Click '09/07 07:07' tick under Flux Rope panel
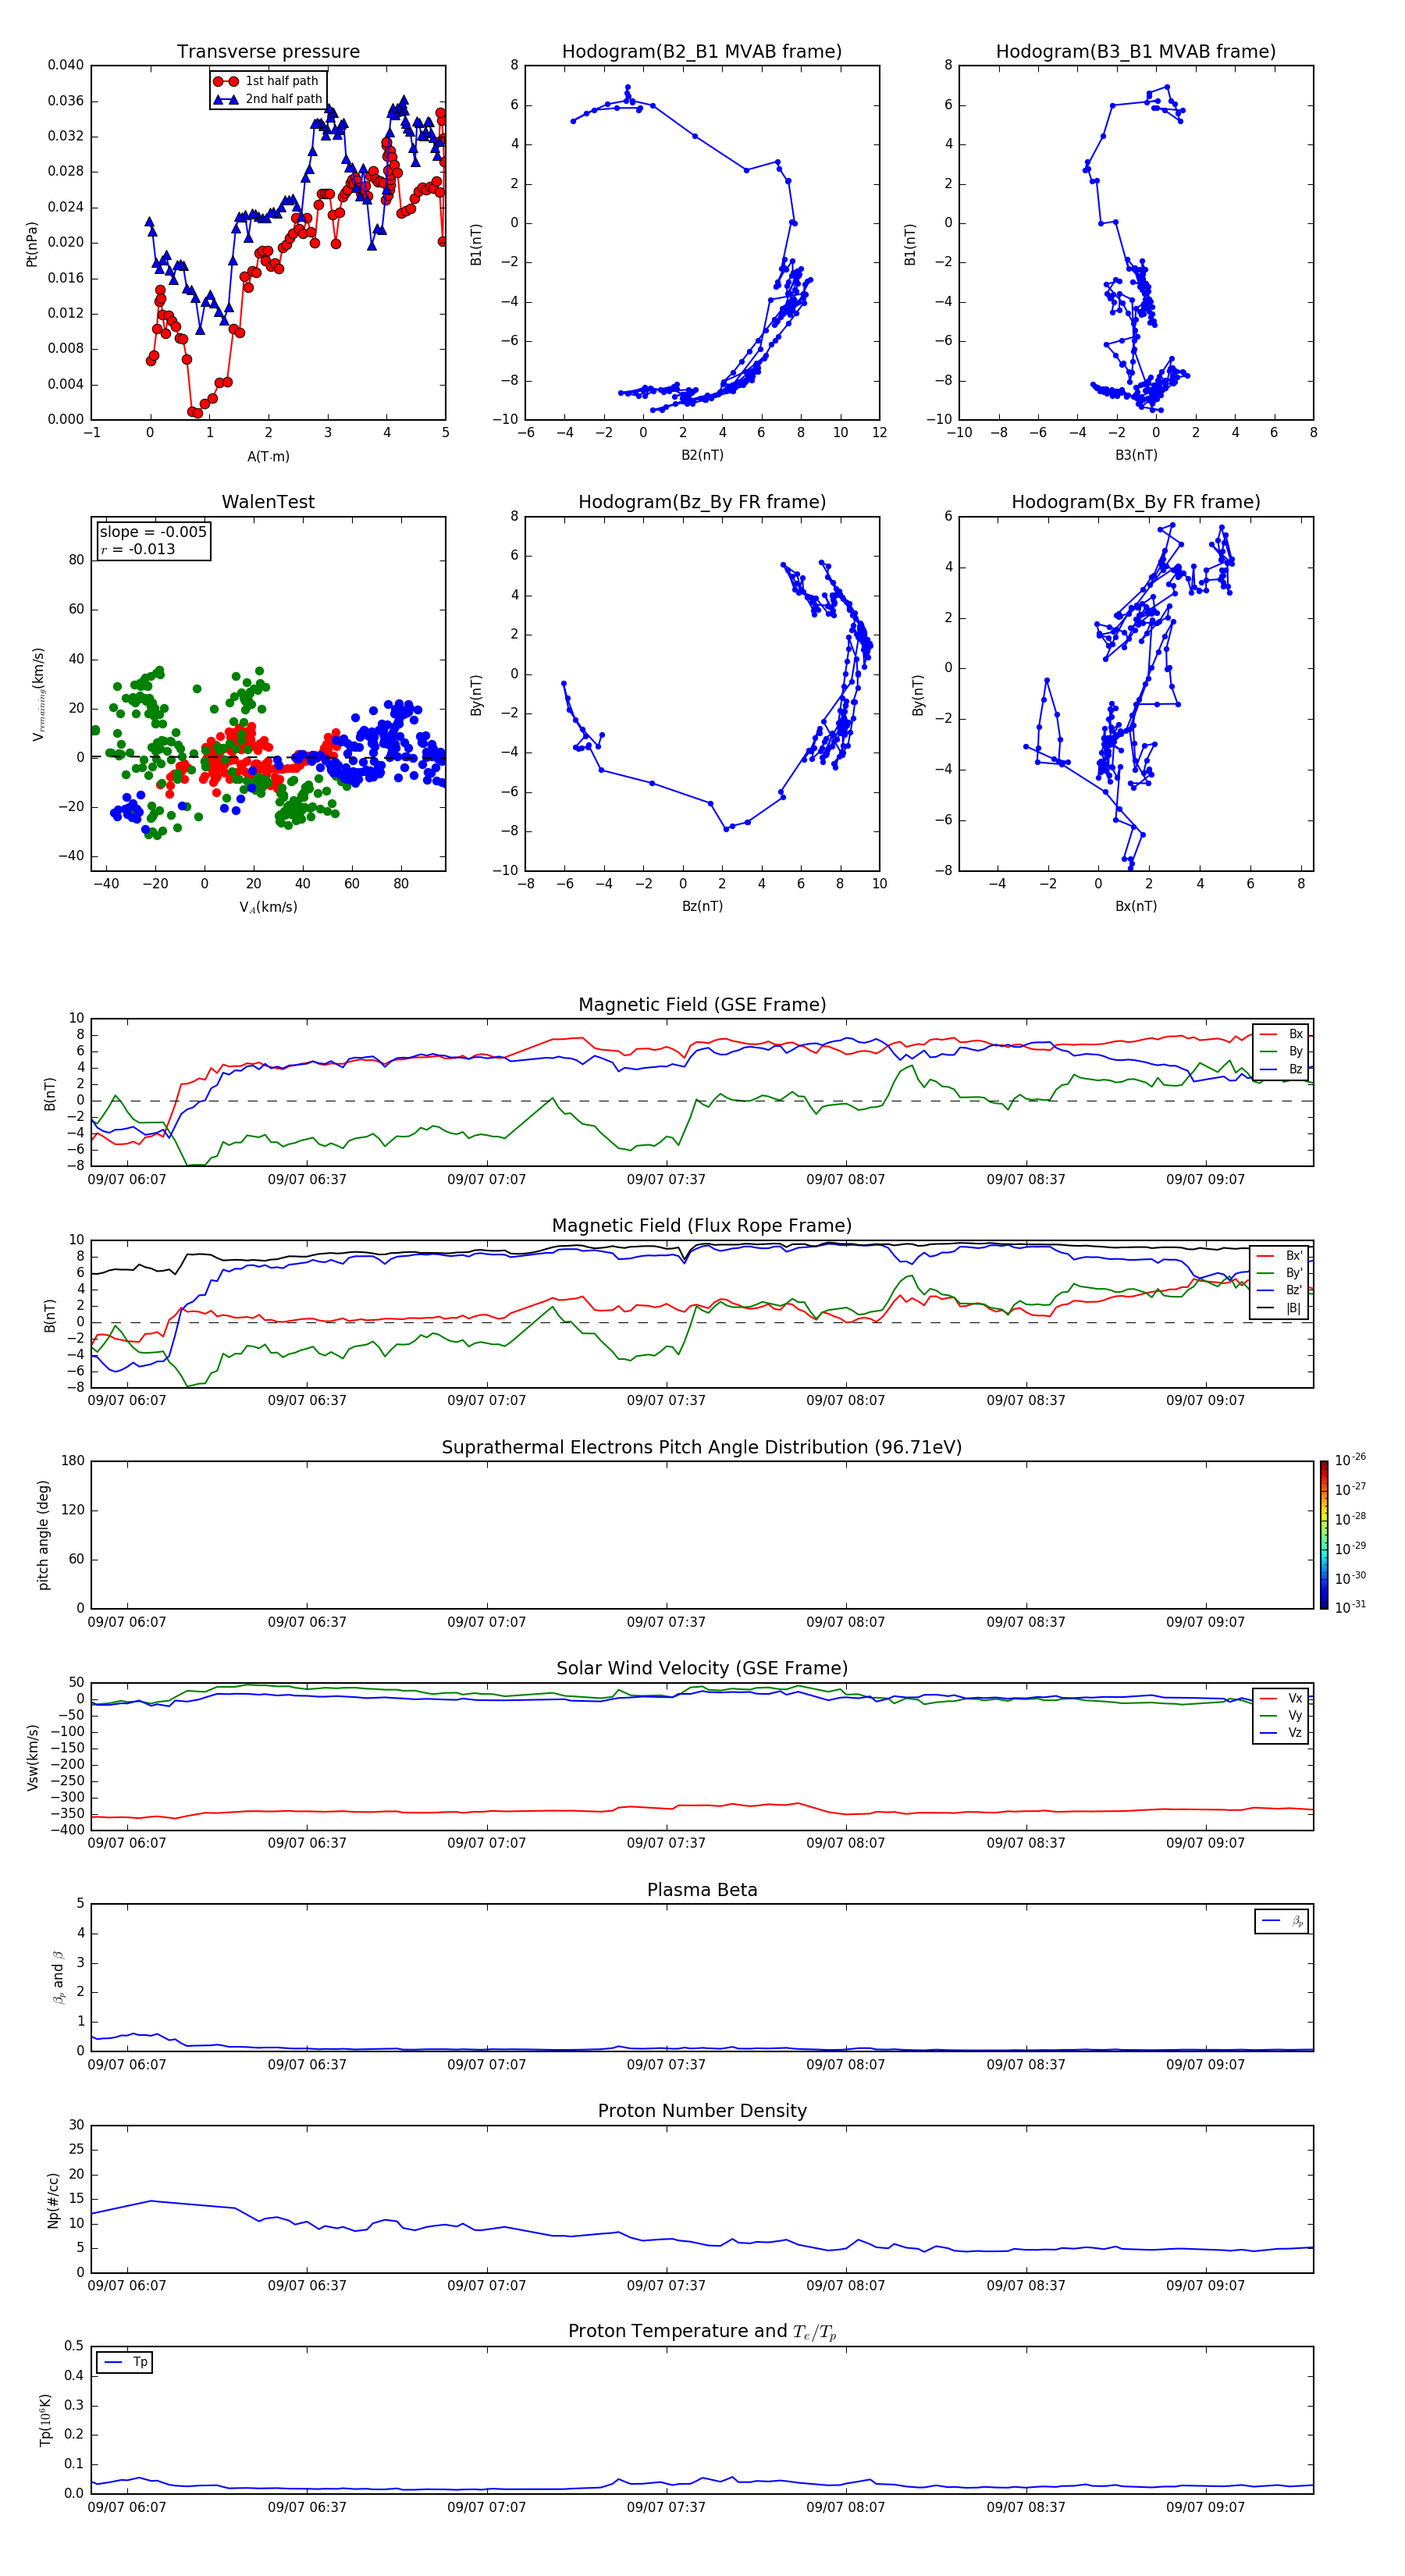1405x2576 pixels. coord(486,1401)
